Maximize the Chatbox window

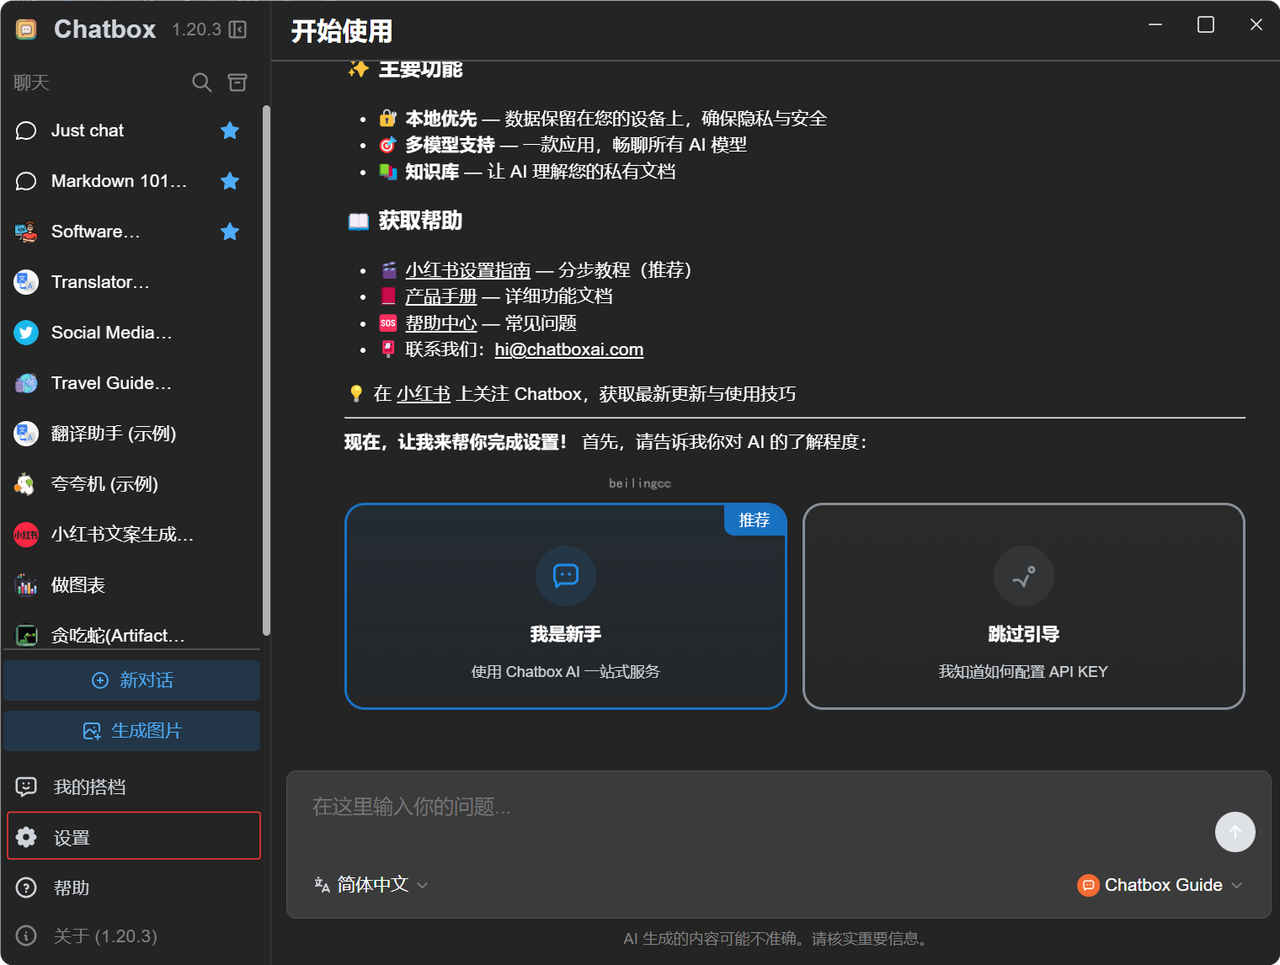(1206, 24)
